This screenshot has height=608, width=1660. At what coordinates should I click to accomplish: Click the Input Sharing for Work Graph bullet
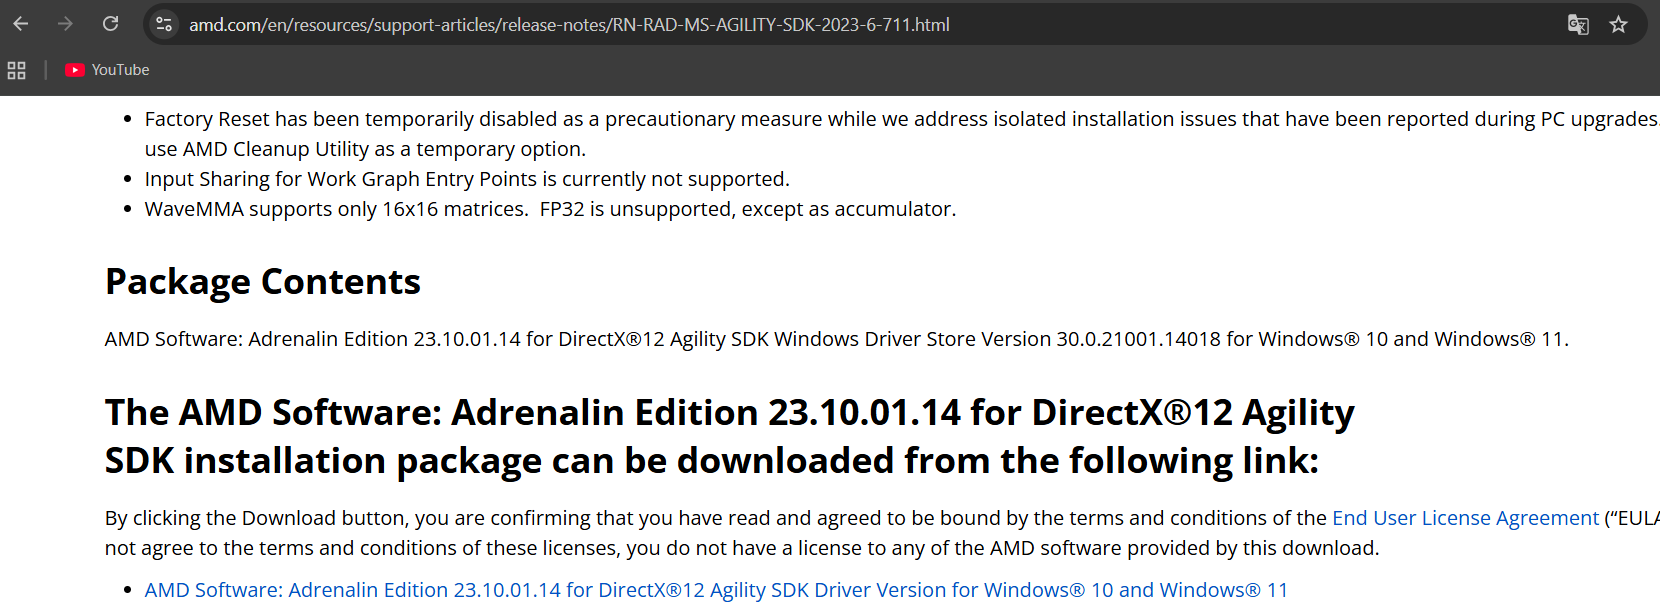467,179
